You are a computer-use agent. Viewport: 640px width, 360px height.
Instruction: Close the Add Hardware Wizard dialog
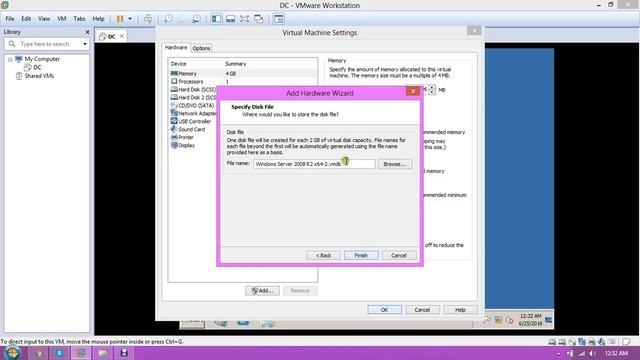413,91
